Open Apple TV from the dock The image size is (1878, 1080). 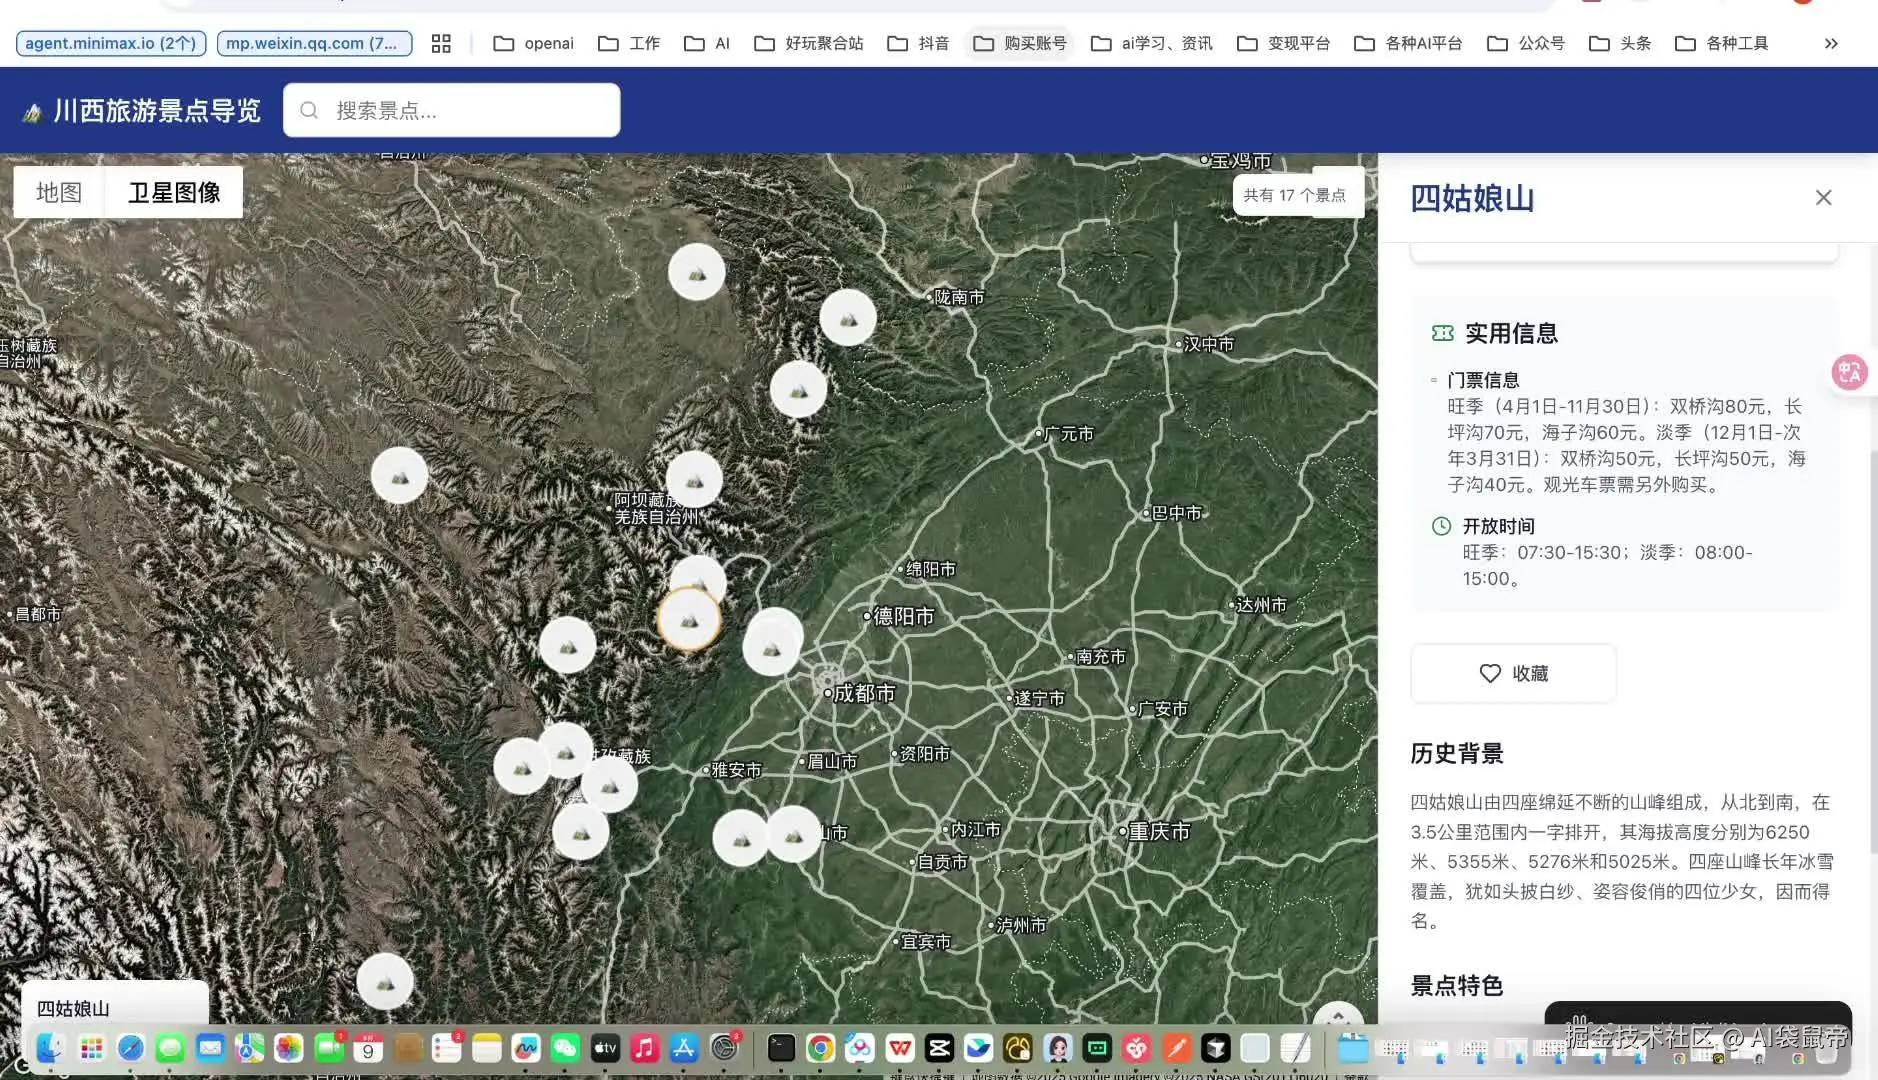[x=605, y=1047]
